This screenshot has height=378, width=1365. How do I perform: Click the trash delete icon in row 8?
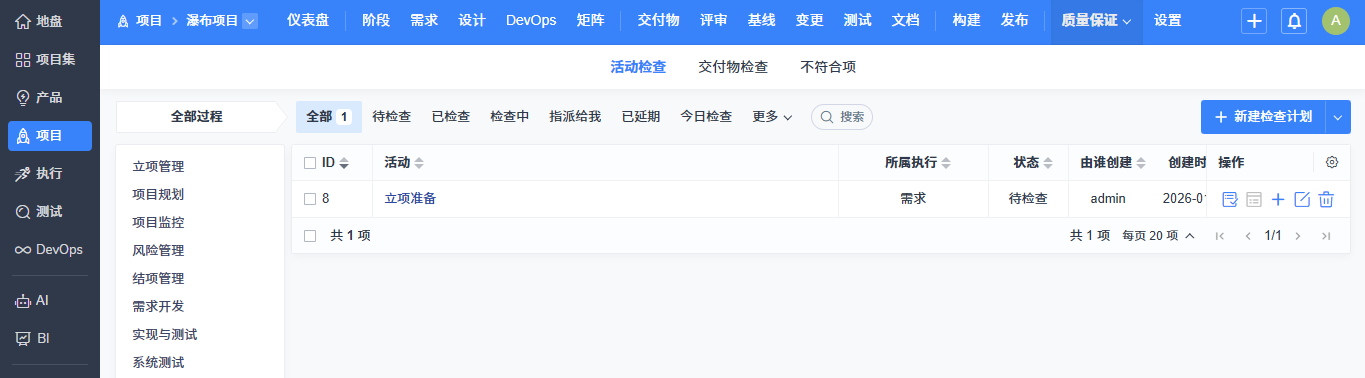pos(1326,199)
